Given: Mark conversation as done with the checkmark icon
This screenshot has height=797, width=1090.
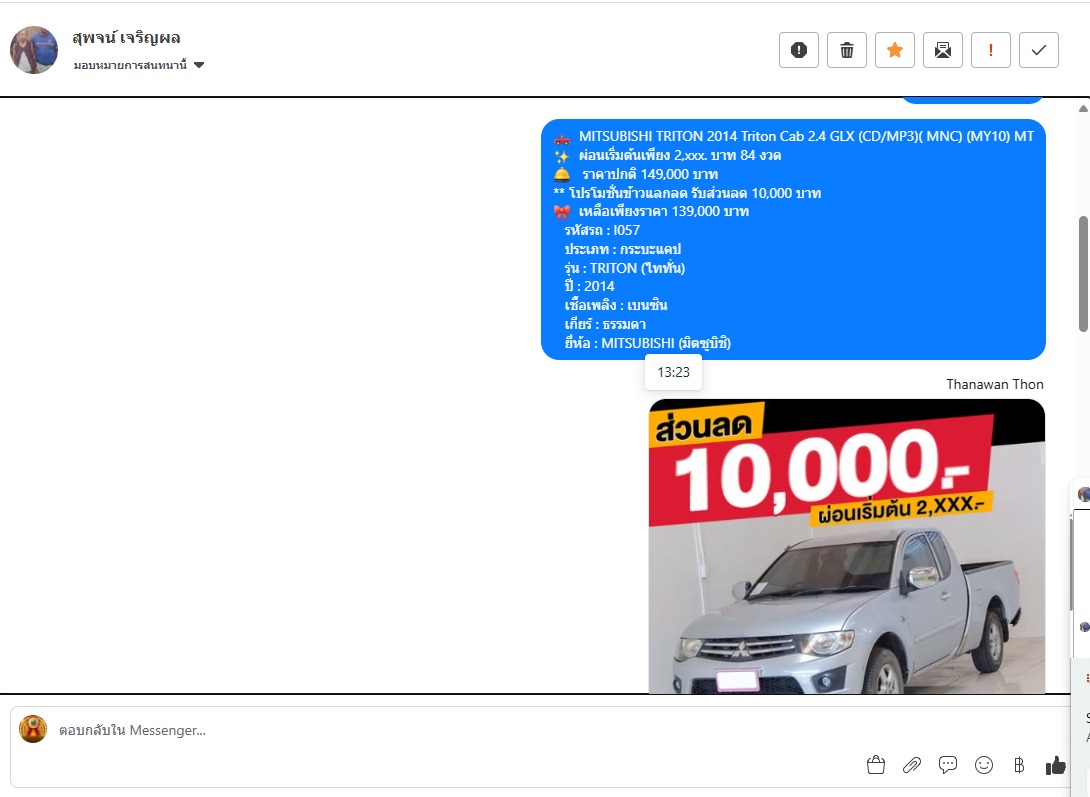Looking at the screenshot, I should [1039, 50].
